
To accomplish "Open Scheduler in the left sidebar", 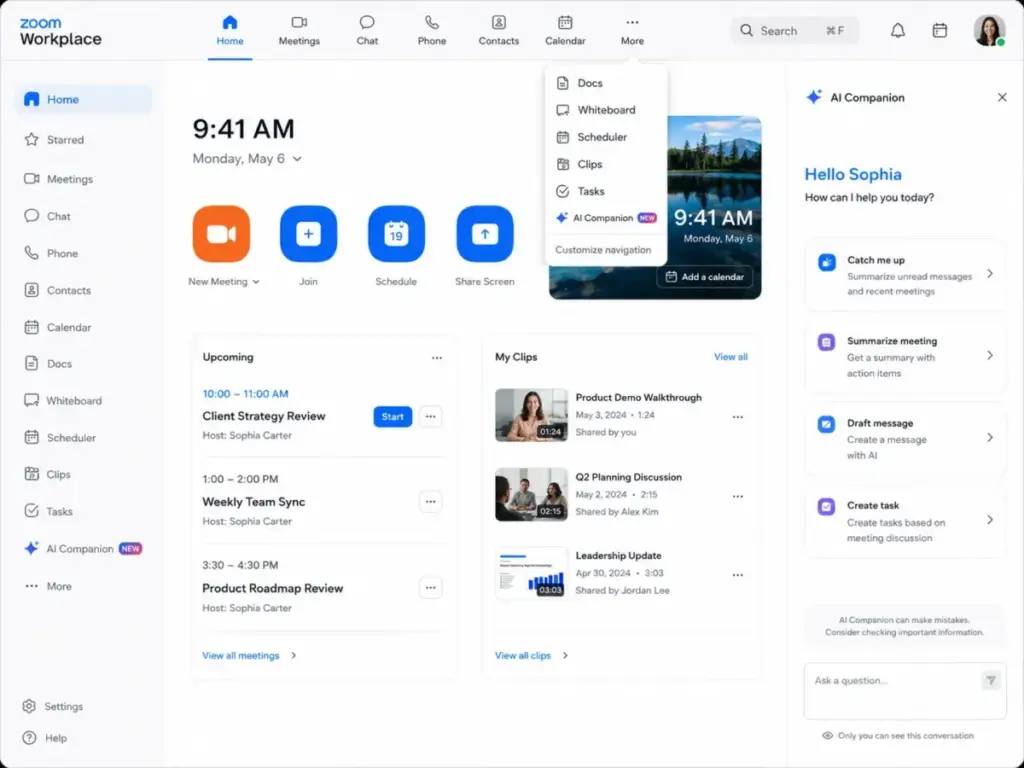I will pos(59,438).
